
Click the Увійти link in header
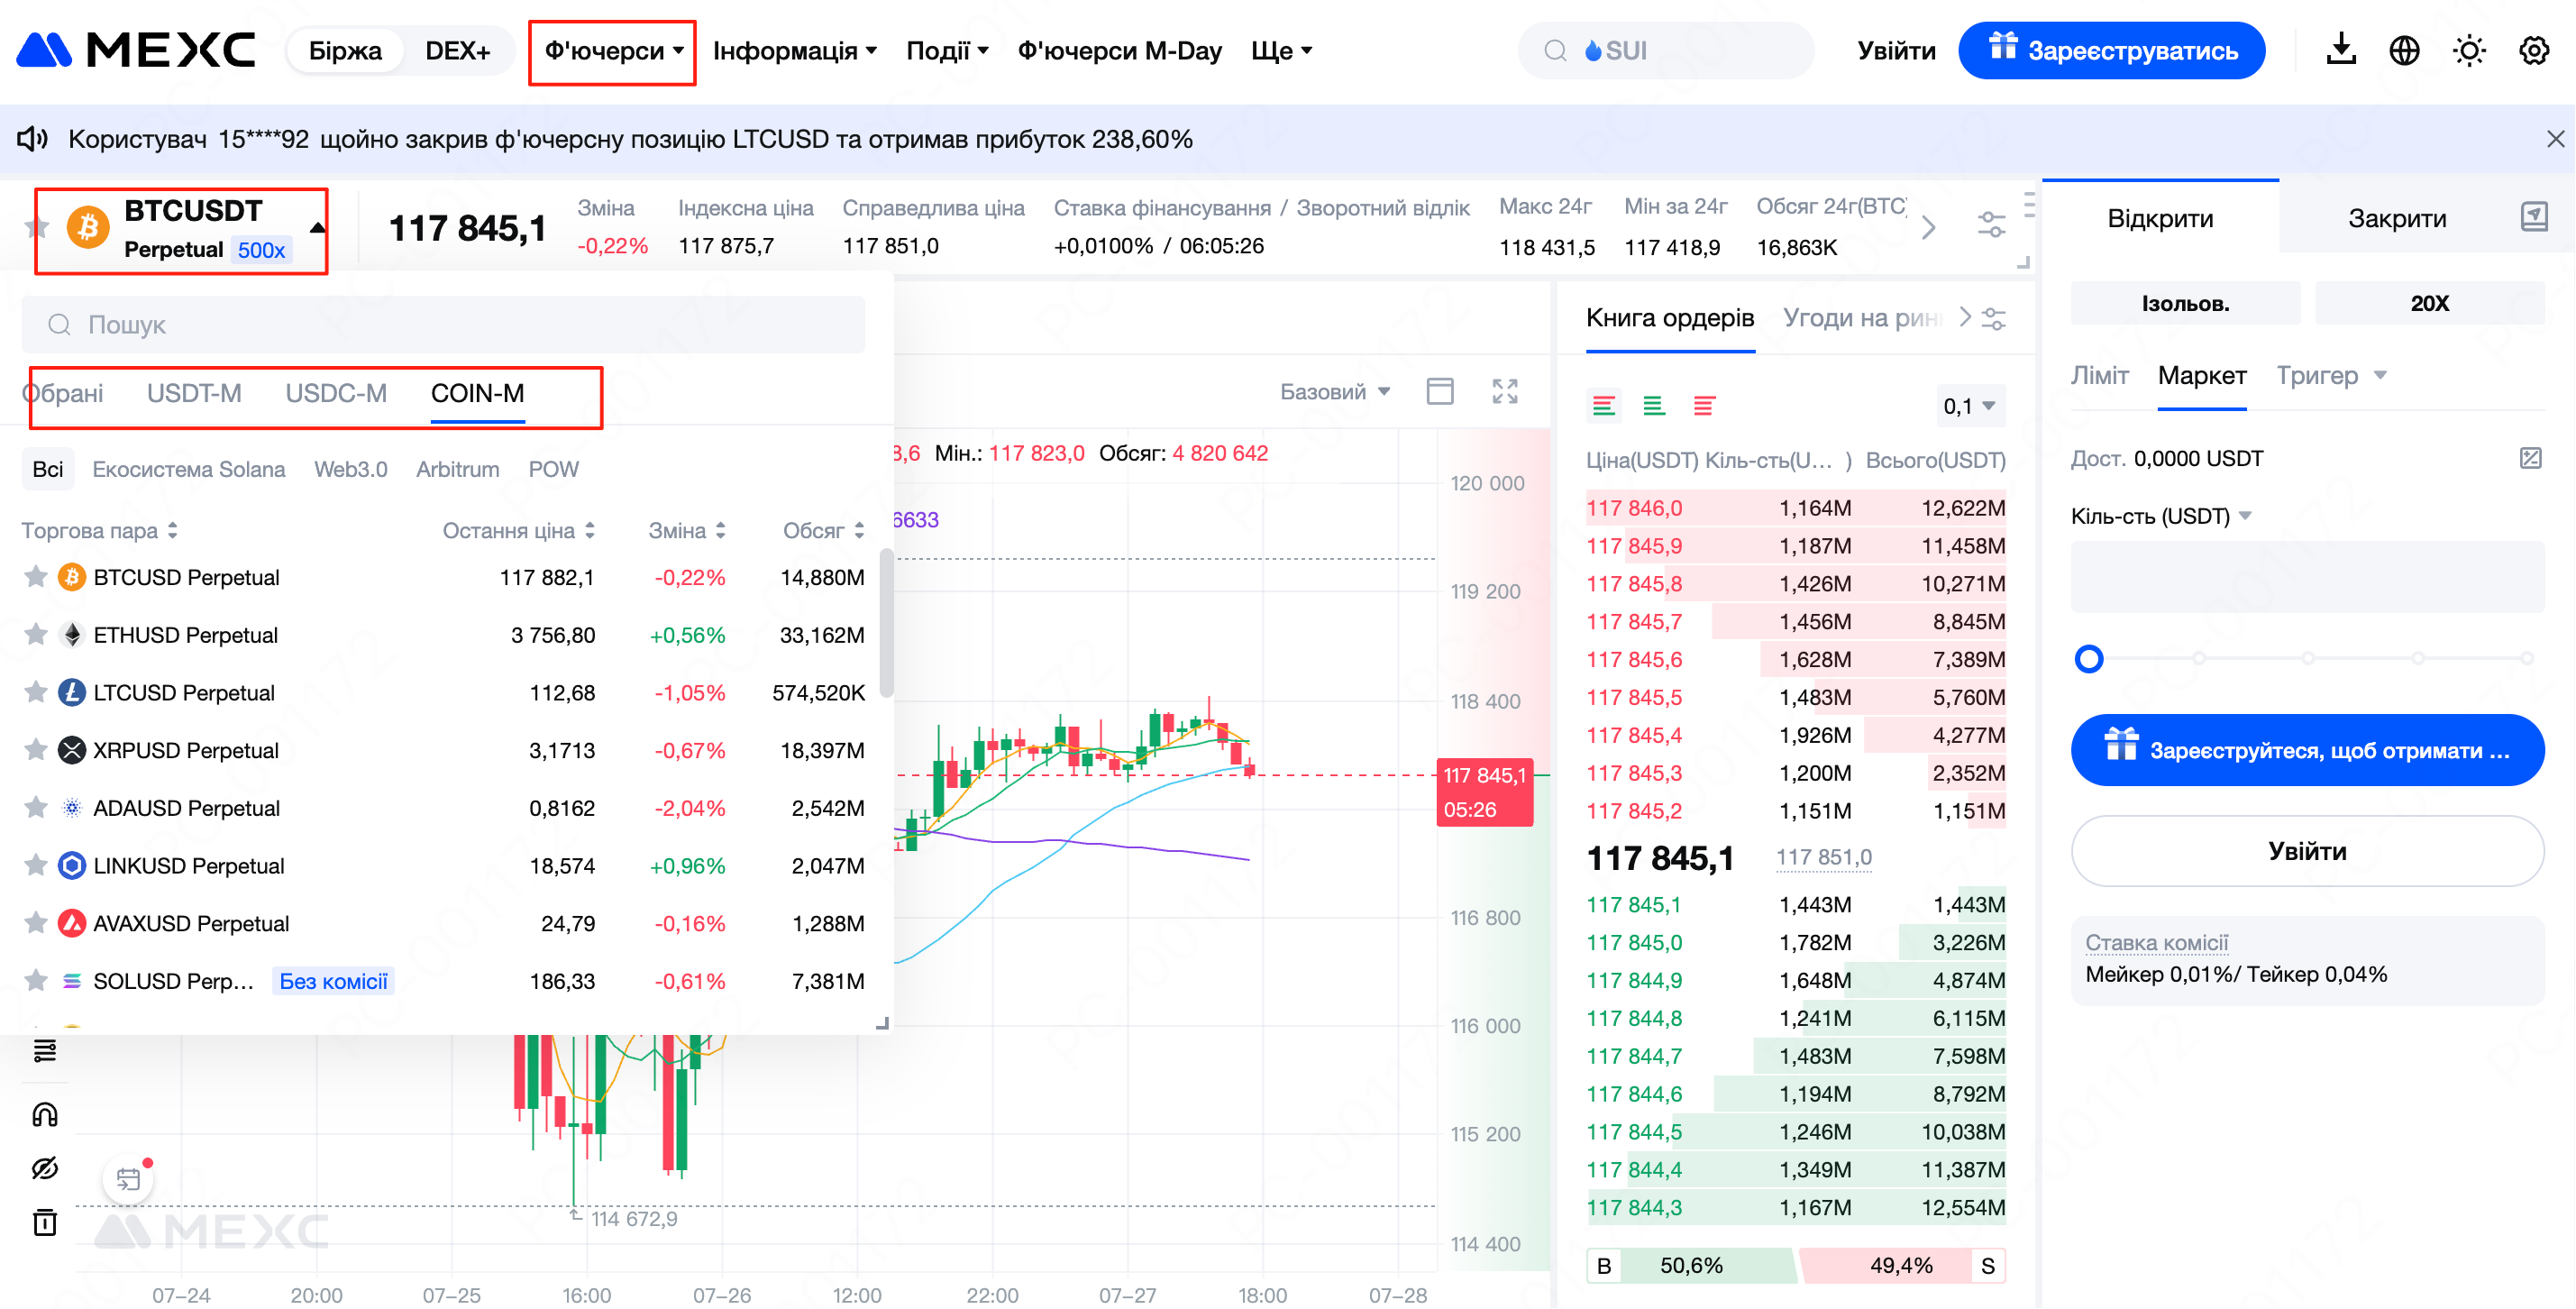point(1896,51)
